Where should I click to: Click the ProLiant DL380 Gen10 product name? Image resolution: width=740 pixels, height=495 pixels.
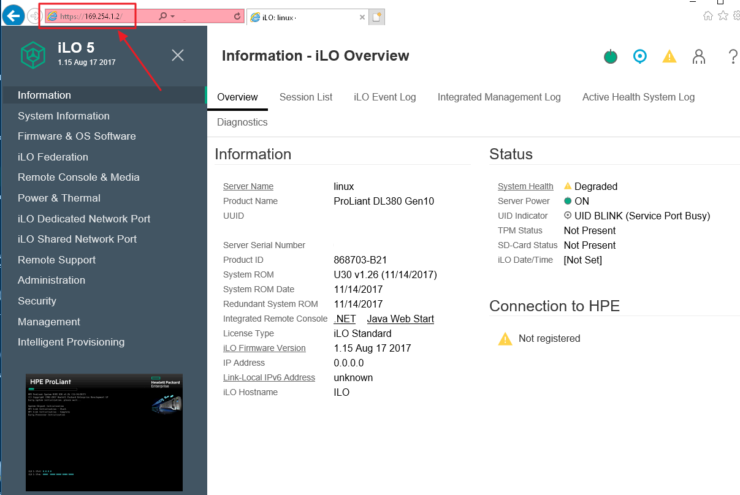[384, 201]
